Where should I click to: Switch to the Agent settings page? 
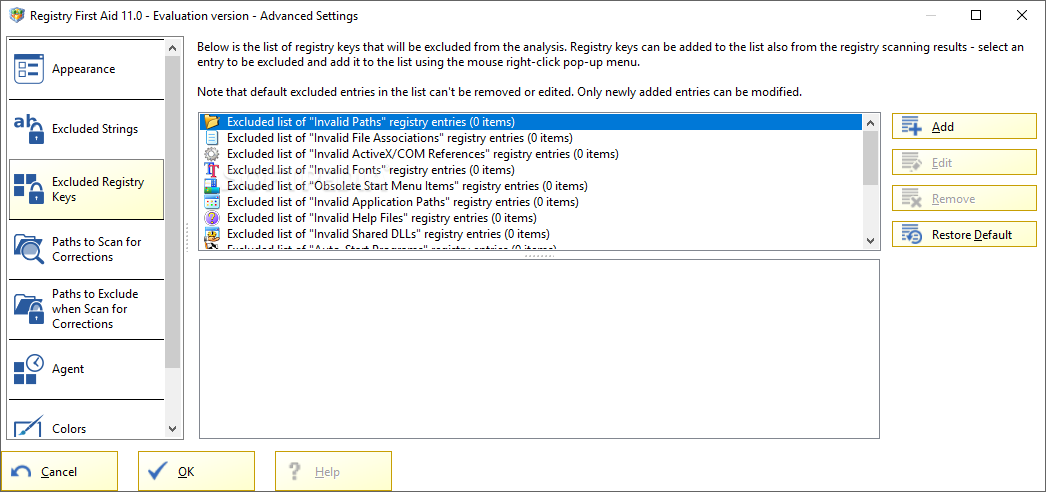pos(86,369)
